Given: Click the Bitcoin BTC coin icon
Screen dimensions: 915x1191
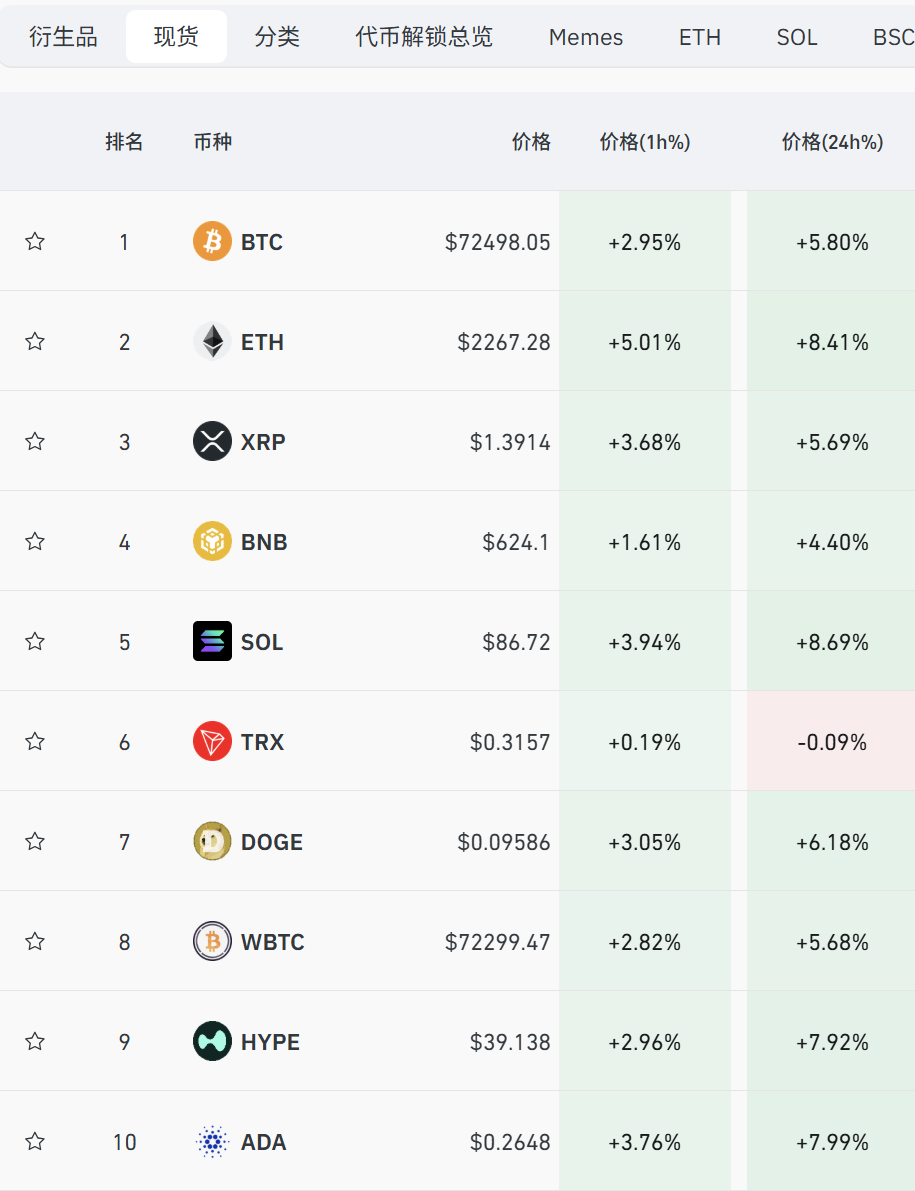Looking at the screenshot, I should [212, 241].
